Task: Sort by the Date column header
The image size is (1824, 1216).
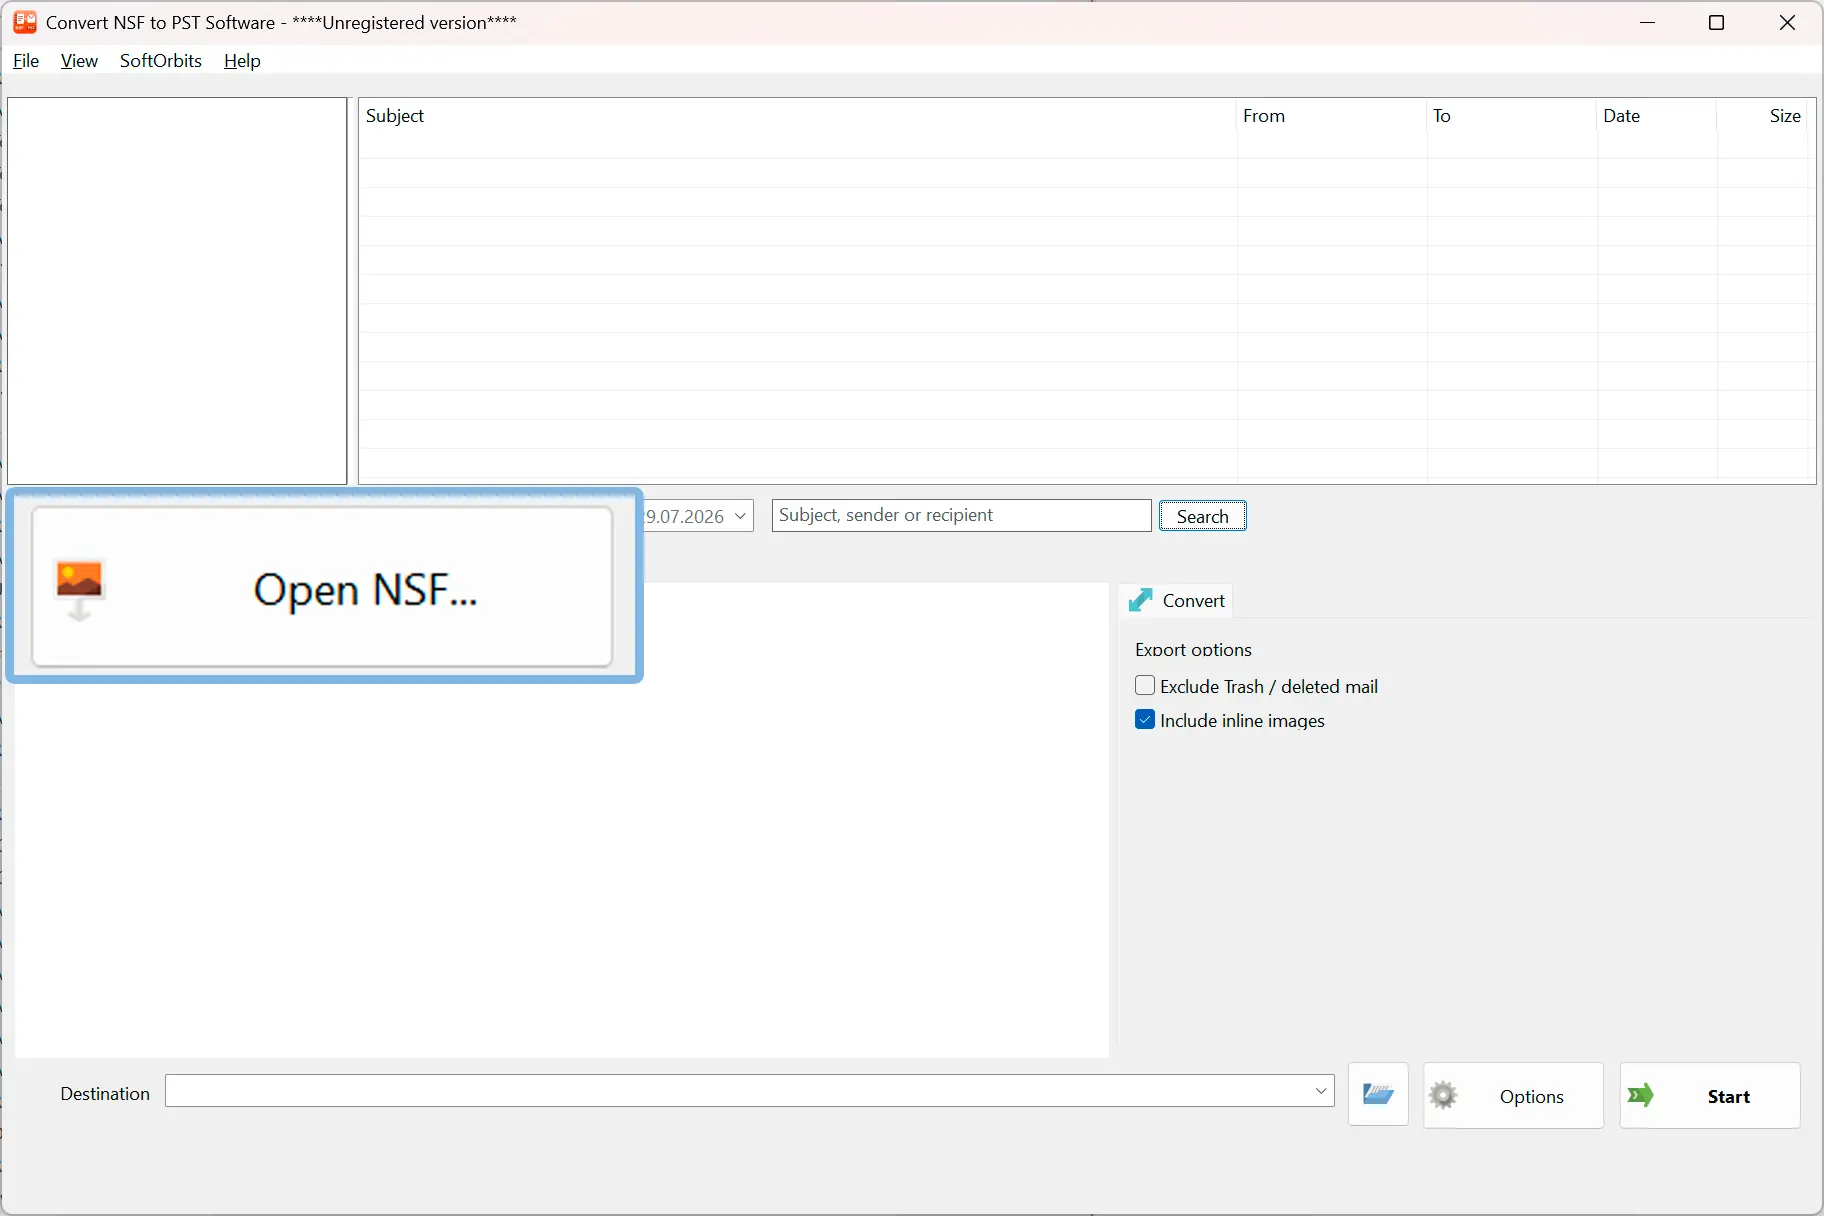Action: (1657, 116)
